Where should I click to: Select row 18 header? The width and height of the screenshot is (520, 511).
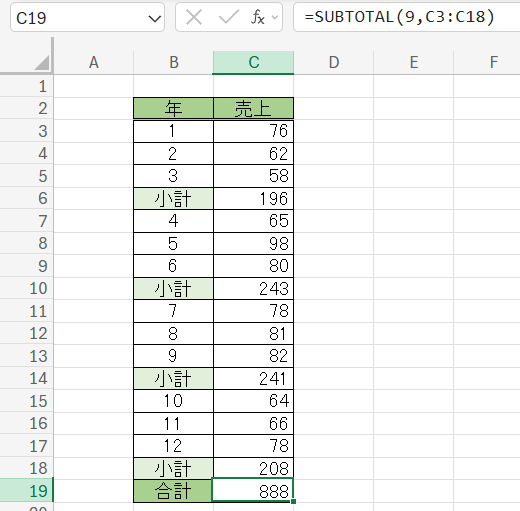[x=27, y=468]
